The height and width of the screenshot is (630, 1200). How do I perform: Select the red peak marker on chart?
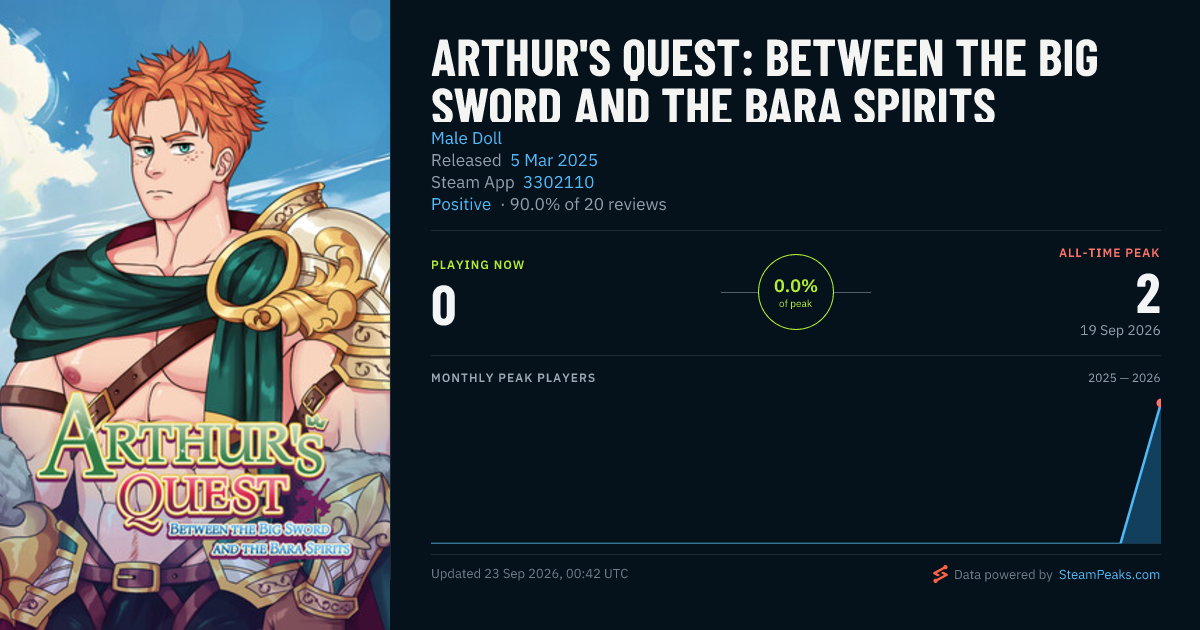point(1160,404)
